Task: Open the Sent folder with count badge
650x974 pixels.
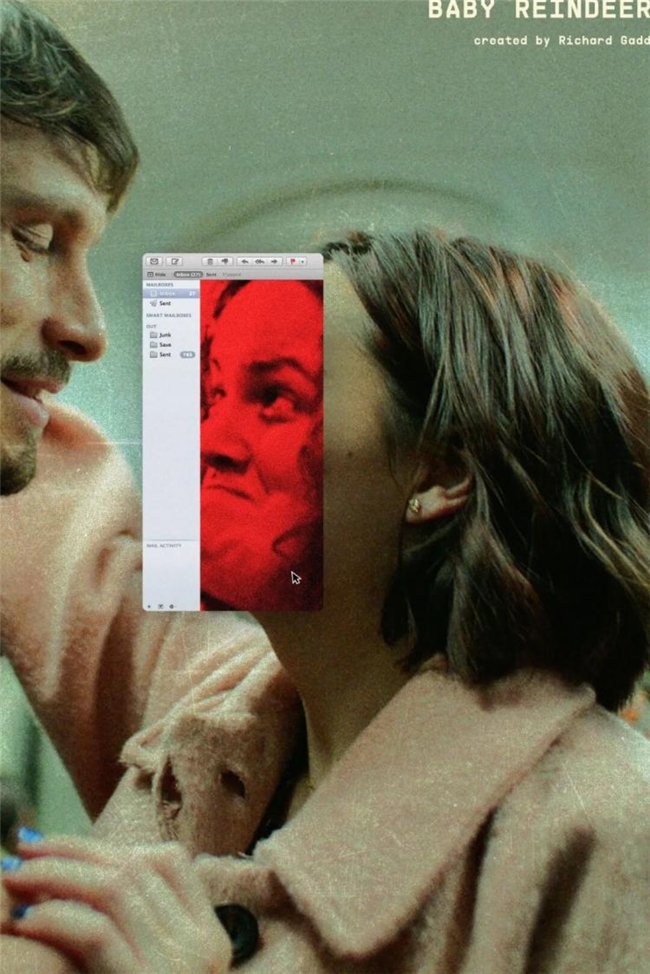Action: pyautogui.click(x=165, y=354)
